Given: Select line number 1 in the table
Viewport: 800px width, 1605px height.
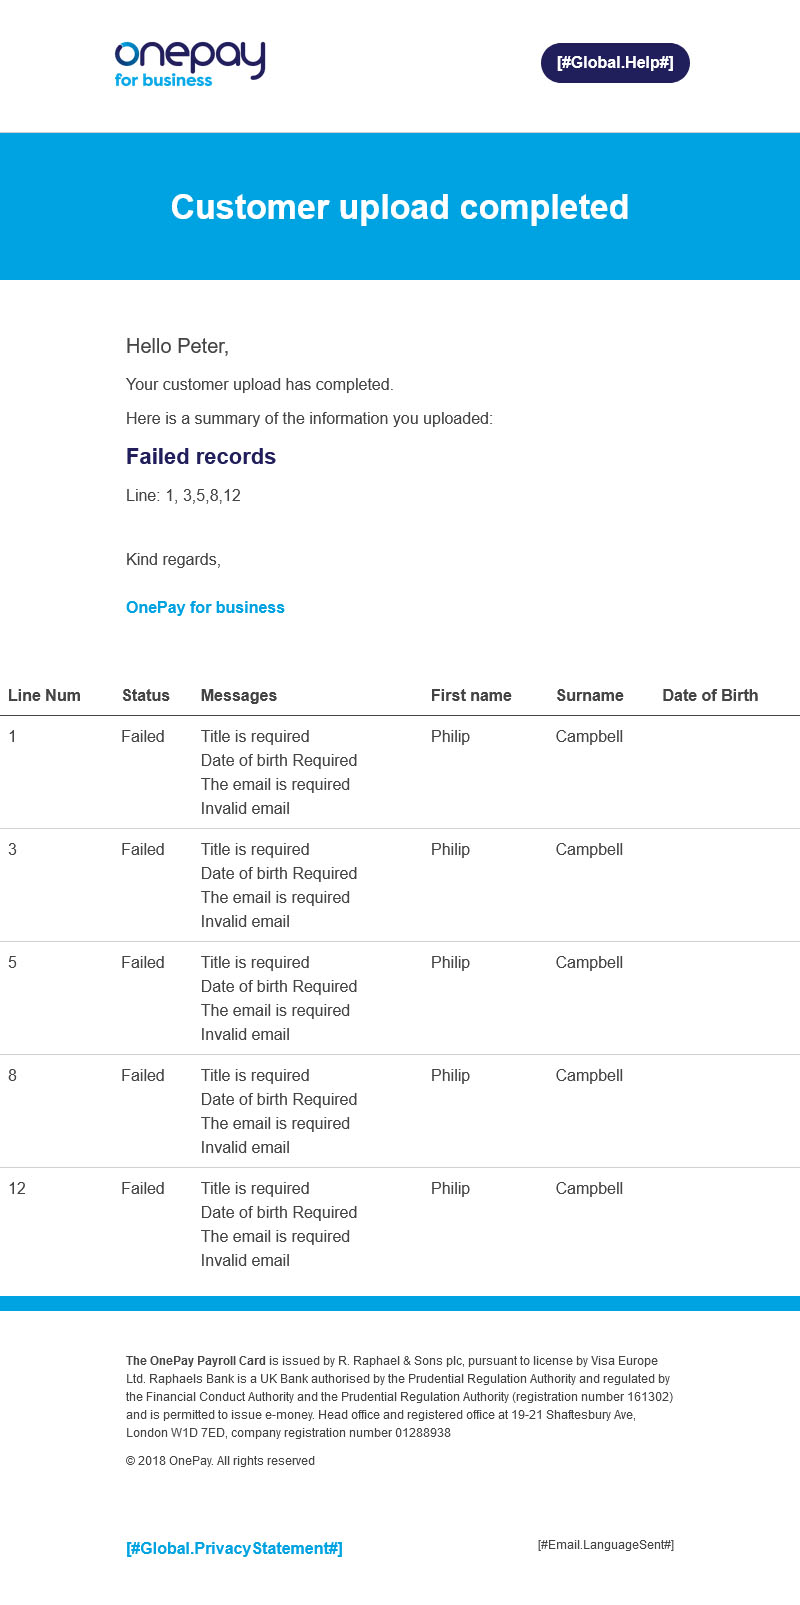Looking at the screenshot, I should pos(13,736).
